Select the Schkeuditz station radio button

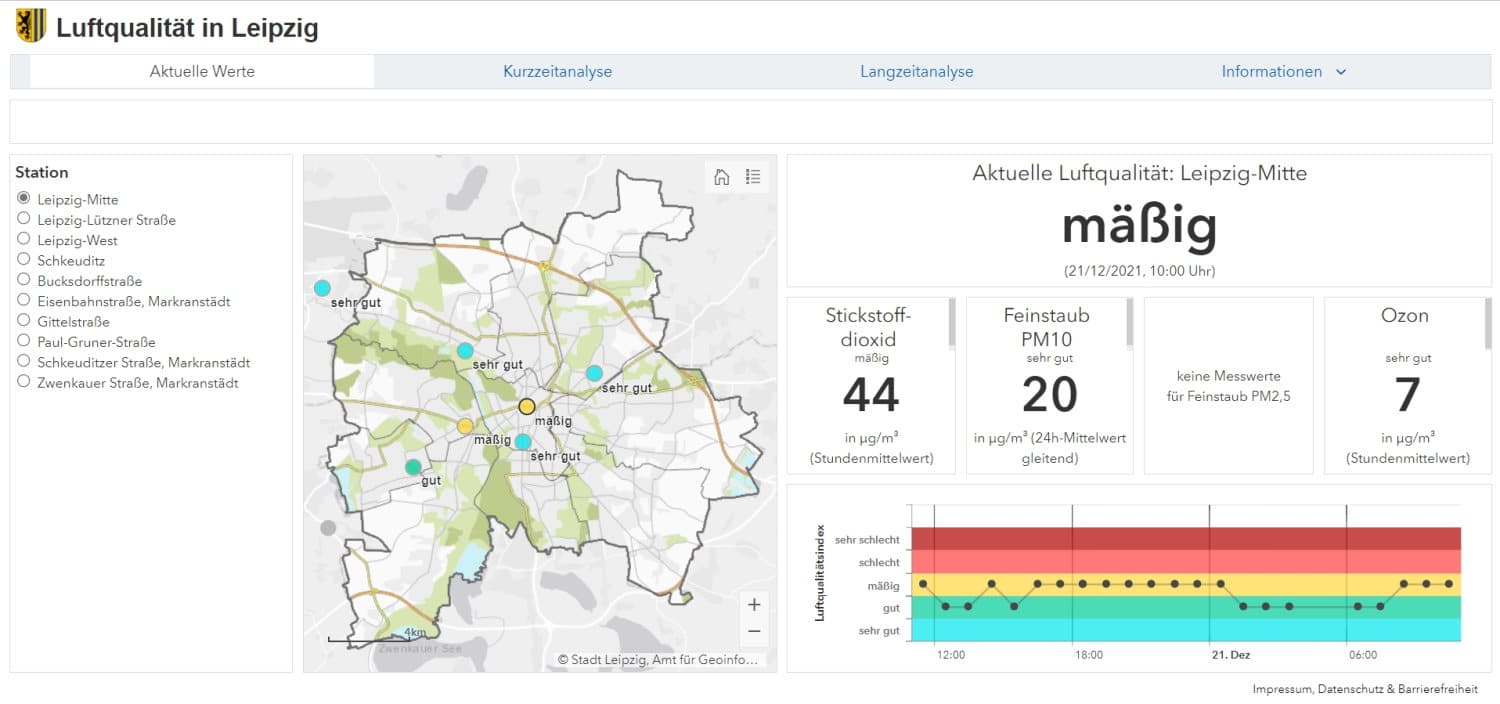click(x=24, y=260)
